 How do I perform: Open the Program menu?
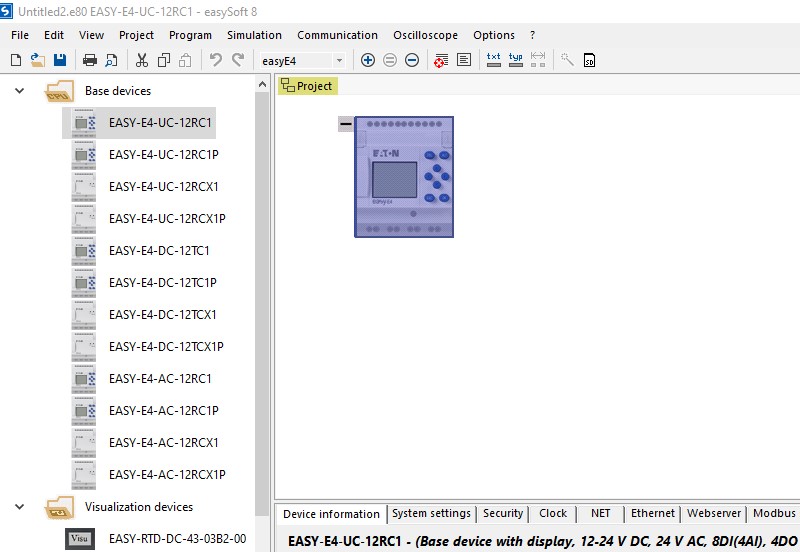tap(190, 35)
